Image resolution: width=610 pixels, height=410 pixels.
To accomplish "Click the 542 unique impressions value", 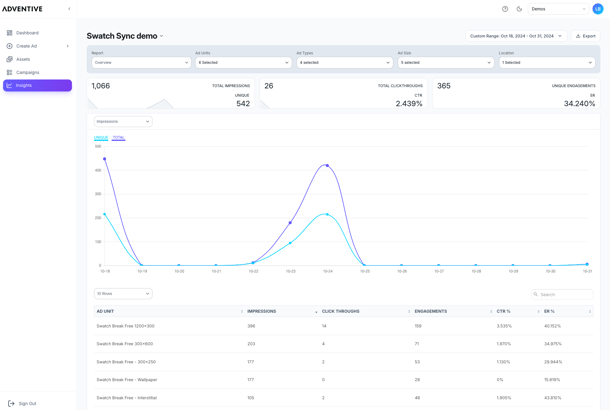I will click(243, 103).
